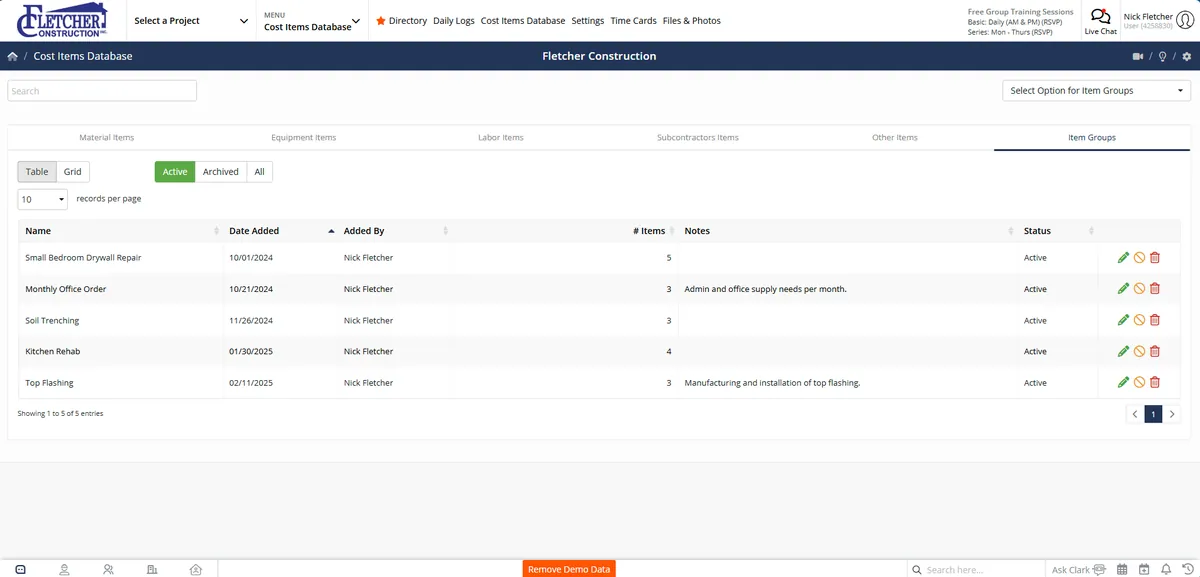The height and width of the screenshot is (577, 1200).
Task: Show Archived item groups
Action: [221, 172]
